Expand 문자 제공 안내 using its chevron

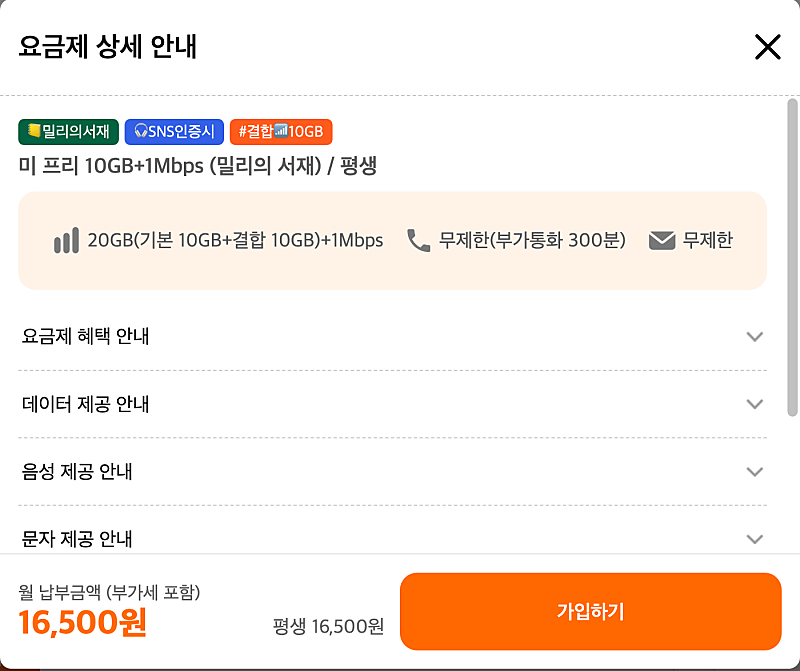coord(755,539)
